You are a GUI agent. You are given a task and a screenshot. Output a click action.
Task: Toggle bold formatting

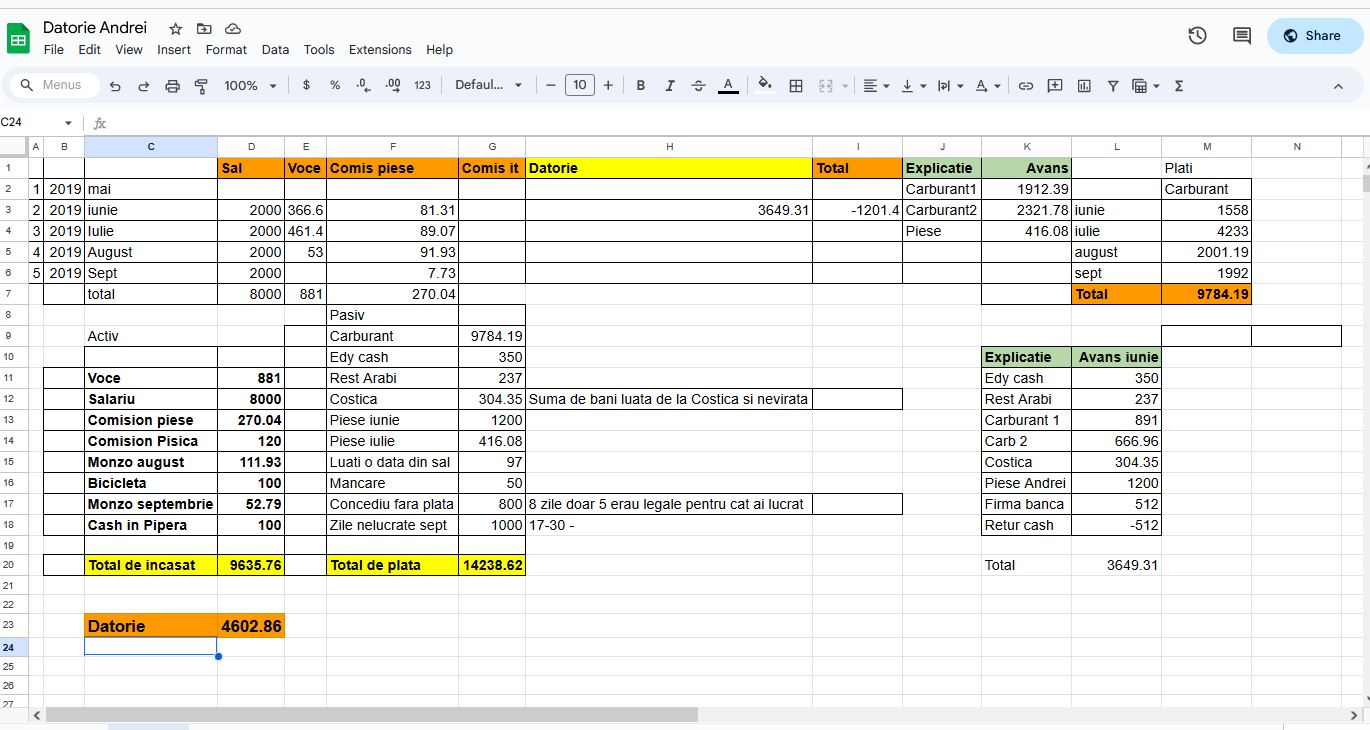click(x=641, y=86)
